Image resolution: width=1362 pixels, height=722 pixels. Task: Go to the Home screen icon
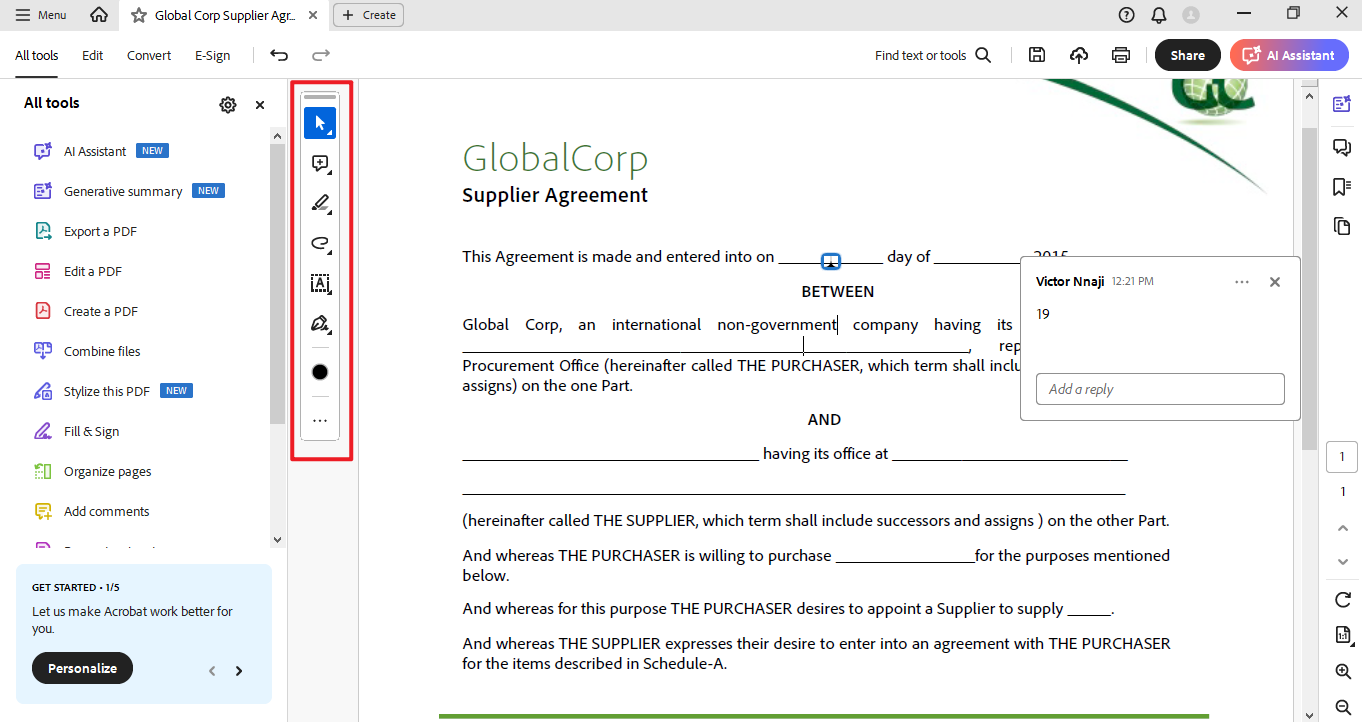[98, 15]
